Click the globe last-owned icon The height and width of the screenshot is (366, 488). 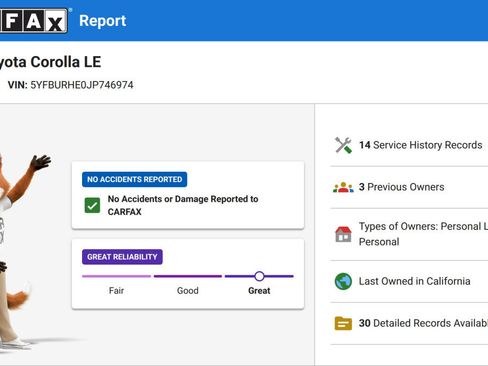[x=343, y=281]
